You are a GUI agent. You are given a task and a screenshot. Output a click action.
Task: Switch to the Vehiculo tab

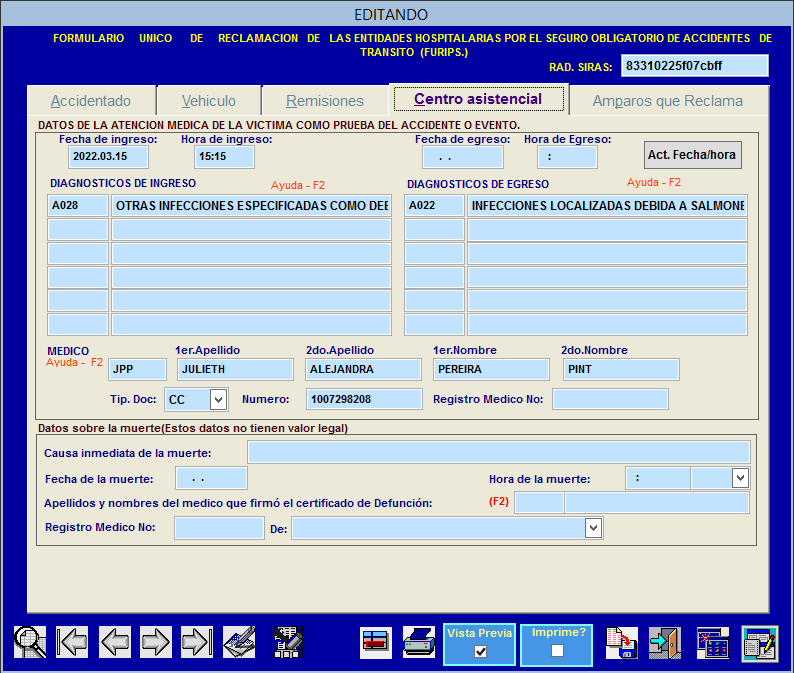coord(209,101)
